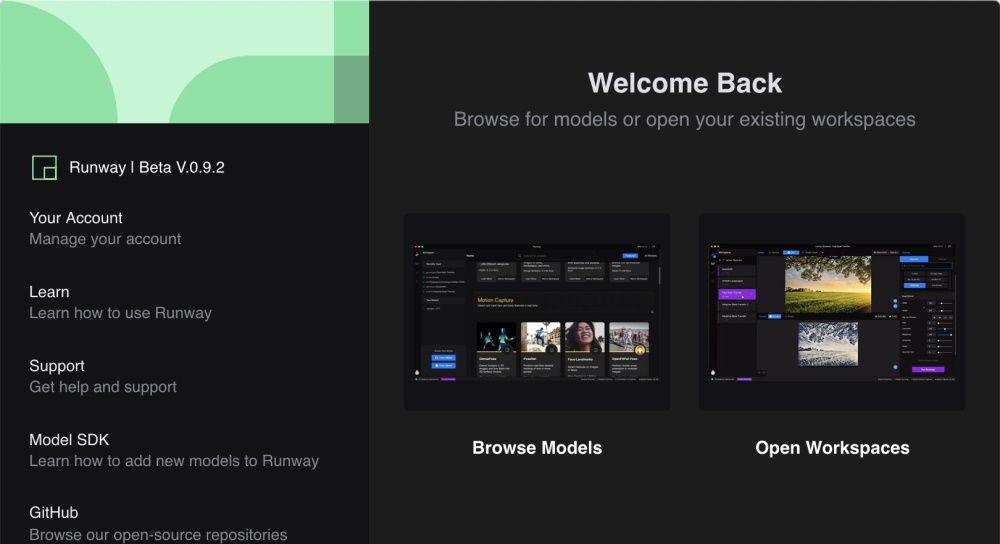Open the Learn link
Viewport: 1000px width, 544px height.
49,292
